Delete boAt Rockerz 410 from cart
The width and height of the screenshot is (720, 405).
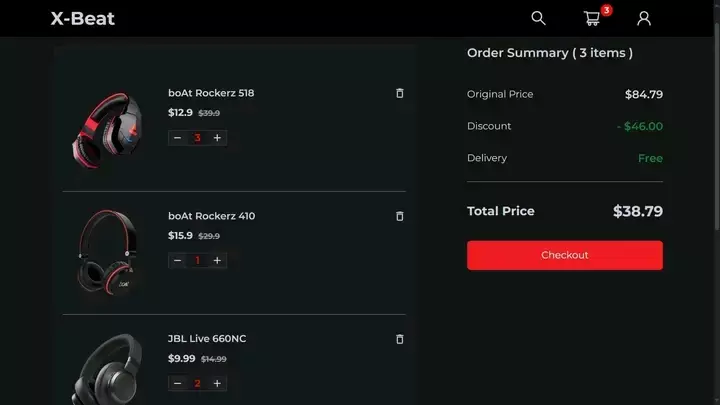pos(399,216)
